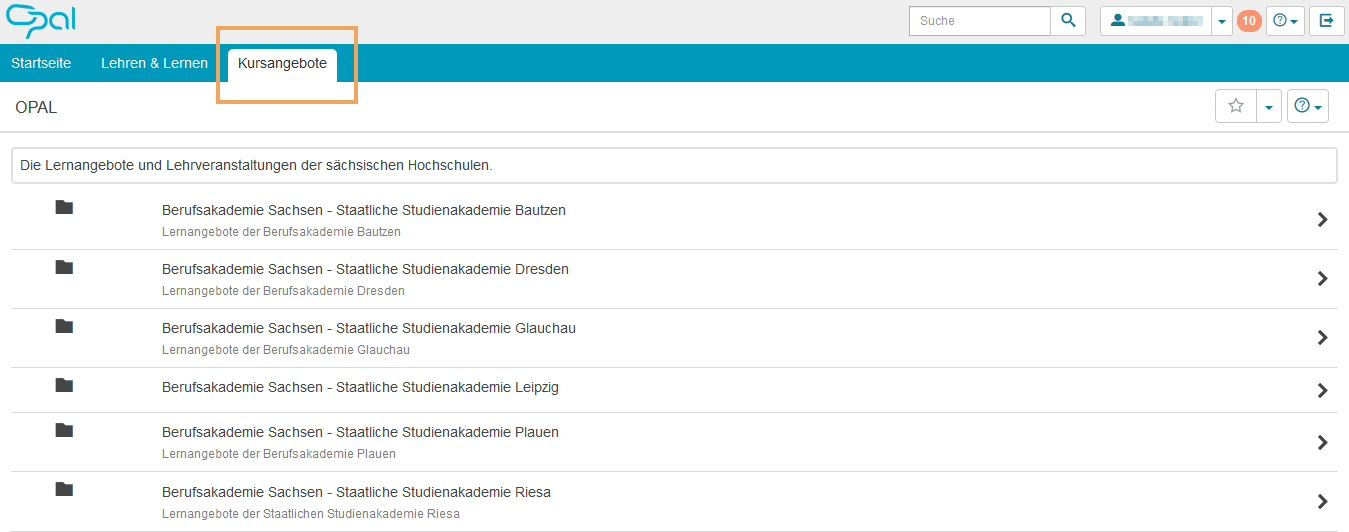Click the logout icon in header
Image resolution: width=1349 pixels, height=532 pixels.
coord(1326,21)
